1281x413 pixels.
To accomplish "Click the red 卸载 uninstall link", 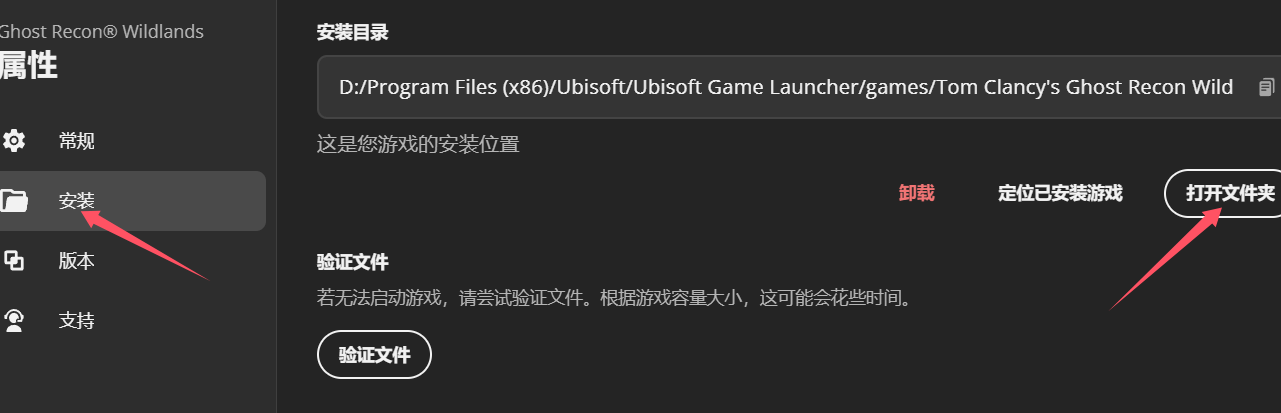I will pyautogui.click(x=916, y=193).
